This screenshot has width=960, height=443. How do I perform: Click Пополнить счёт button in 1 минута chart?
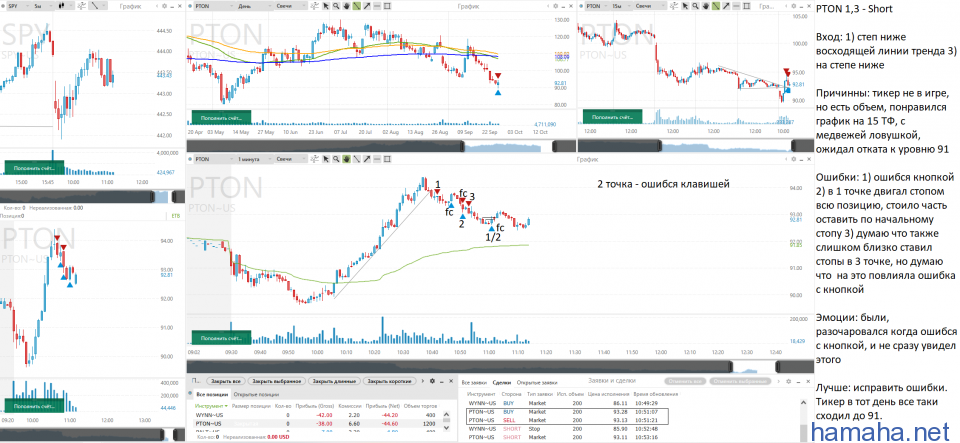click(x=221, y=337)
